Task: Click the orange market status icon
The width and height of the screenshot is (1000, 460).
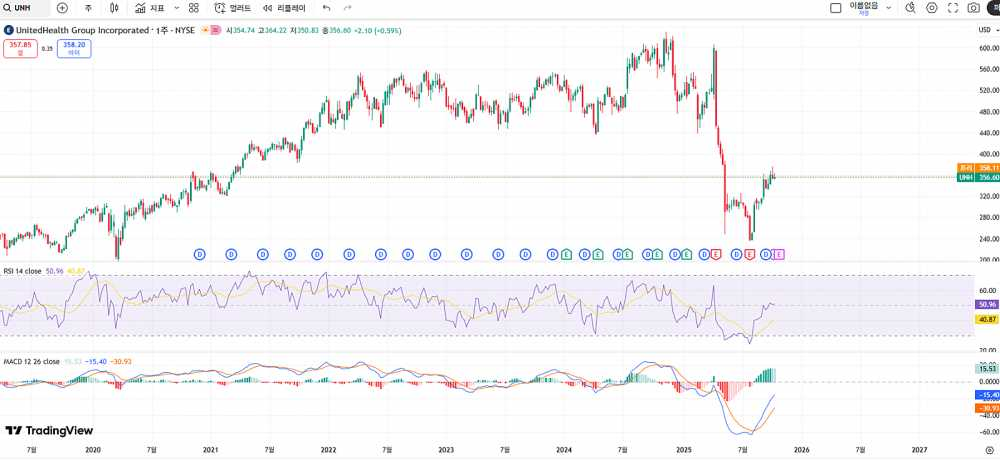Action: click(205, 30)
